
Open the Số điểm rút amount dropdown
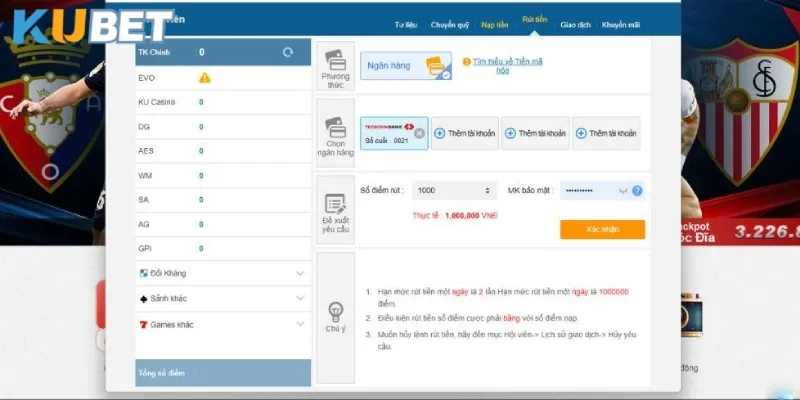(x=455, y=190)
